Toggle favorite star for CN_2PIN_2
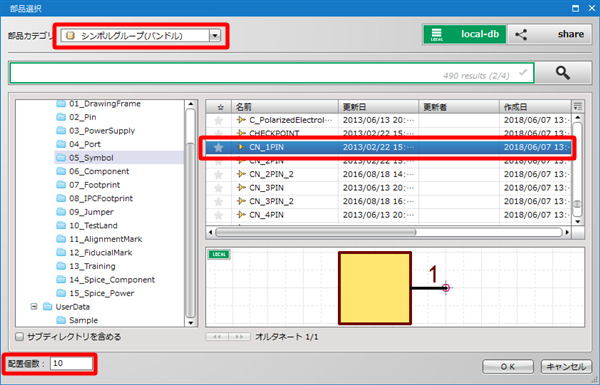This screenshot has height=385, width=600. [x=218, y=175]
